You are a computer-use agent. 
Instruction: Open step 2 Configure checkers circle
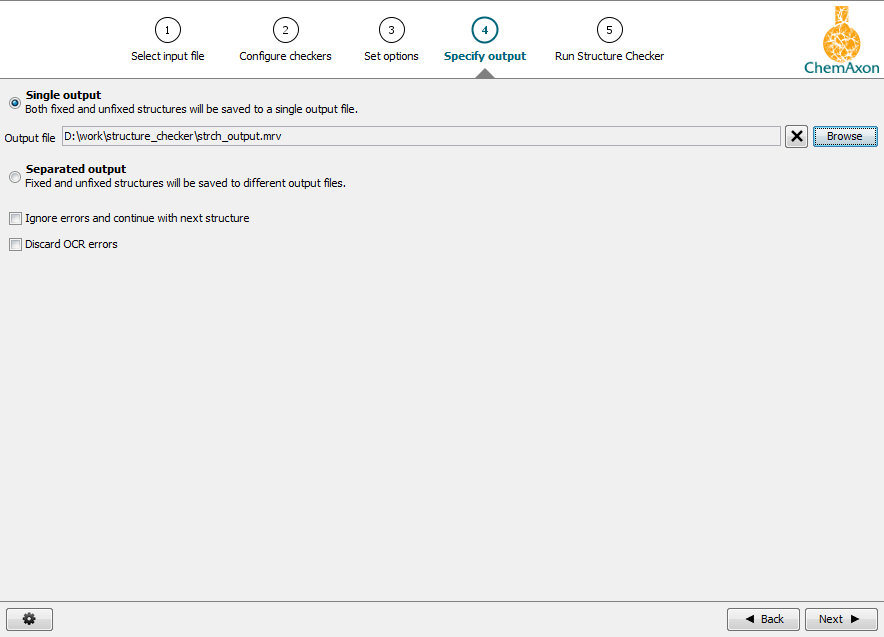(285, 30)
